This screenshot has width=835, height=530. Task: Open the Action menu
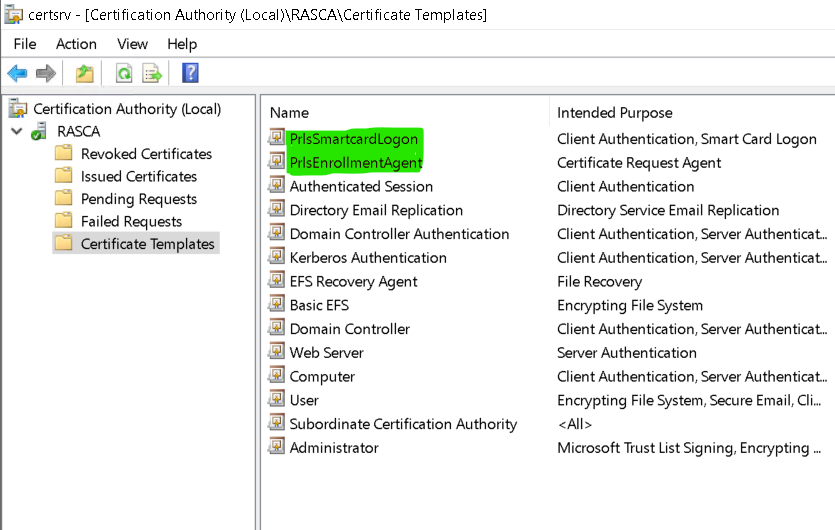click(x=76, y=44)
